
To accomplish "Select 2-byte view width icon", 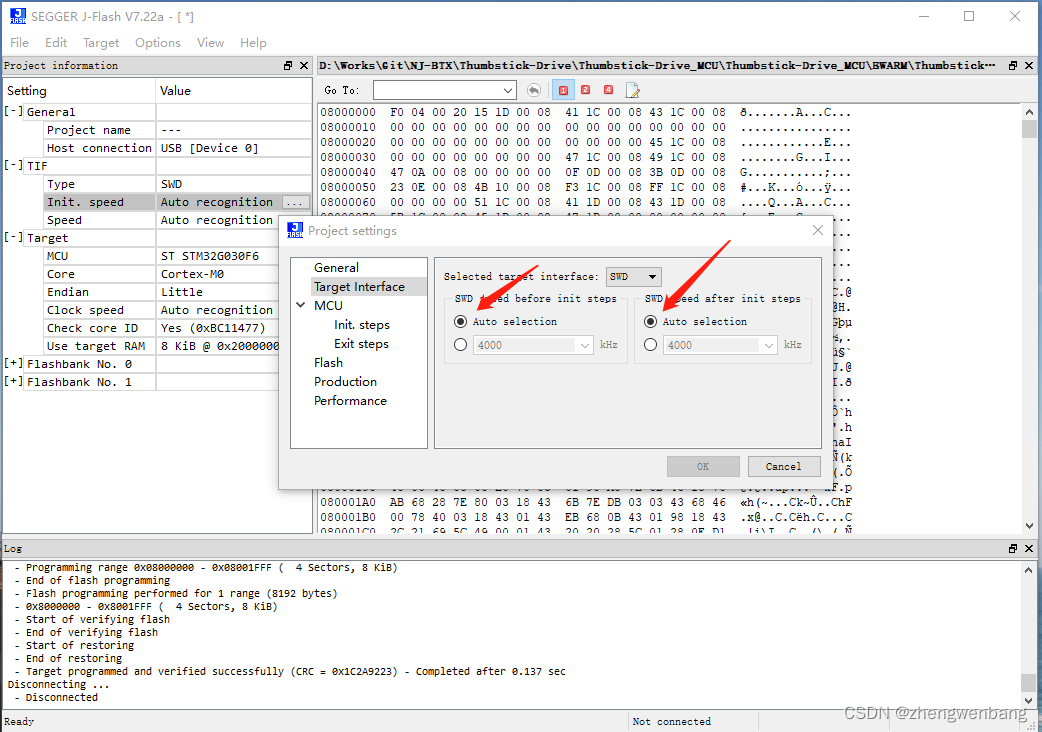I will pos(585,90).
